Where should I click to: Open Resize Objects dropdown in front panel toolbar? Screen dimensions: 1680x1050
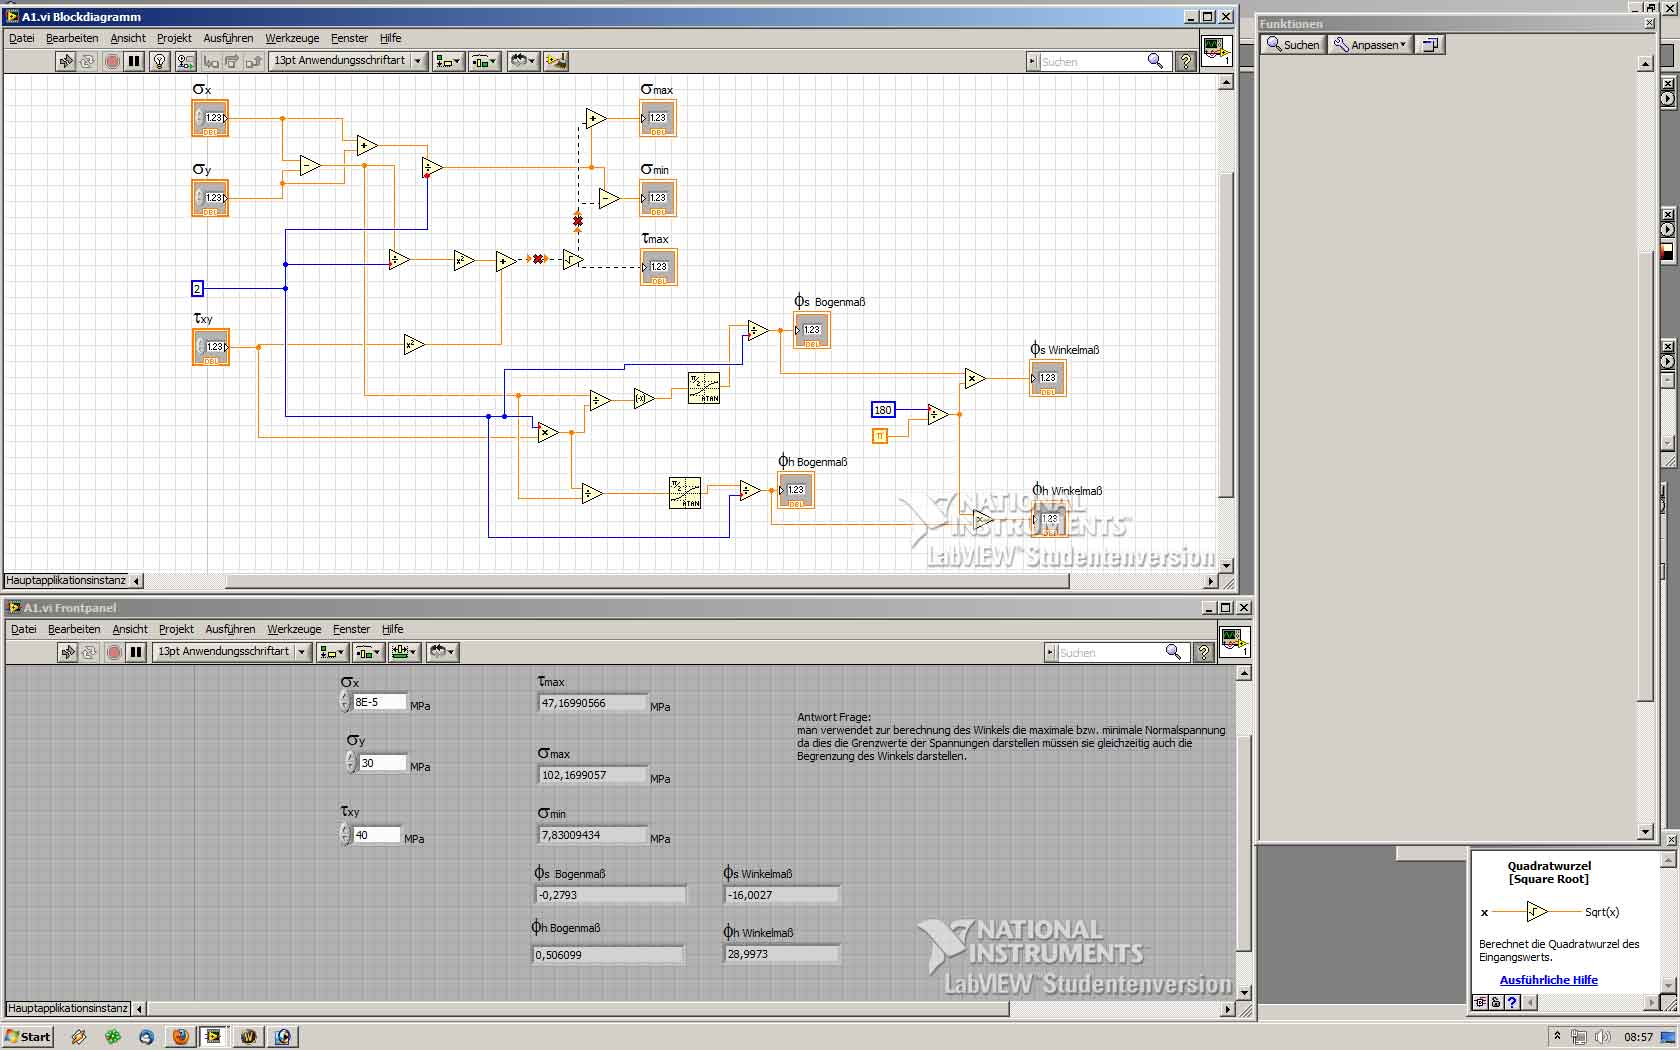(x=404, y=652)
